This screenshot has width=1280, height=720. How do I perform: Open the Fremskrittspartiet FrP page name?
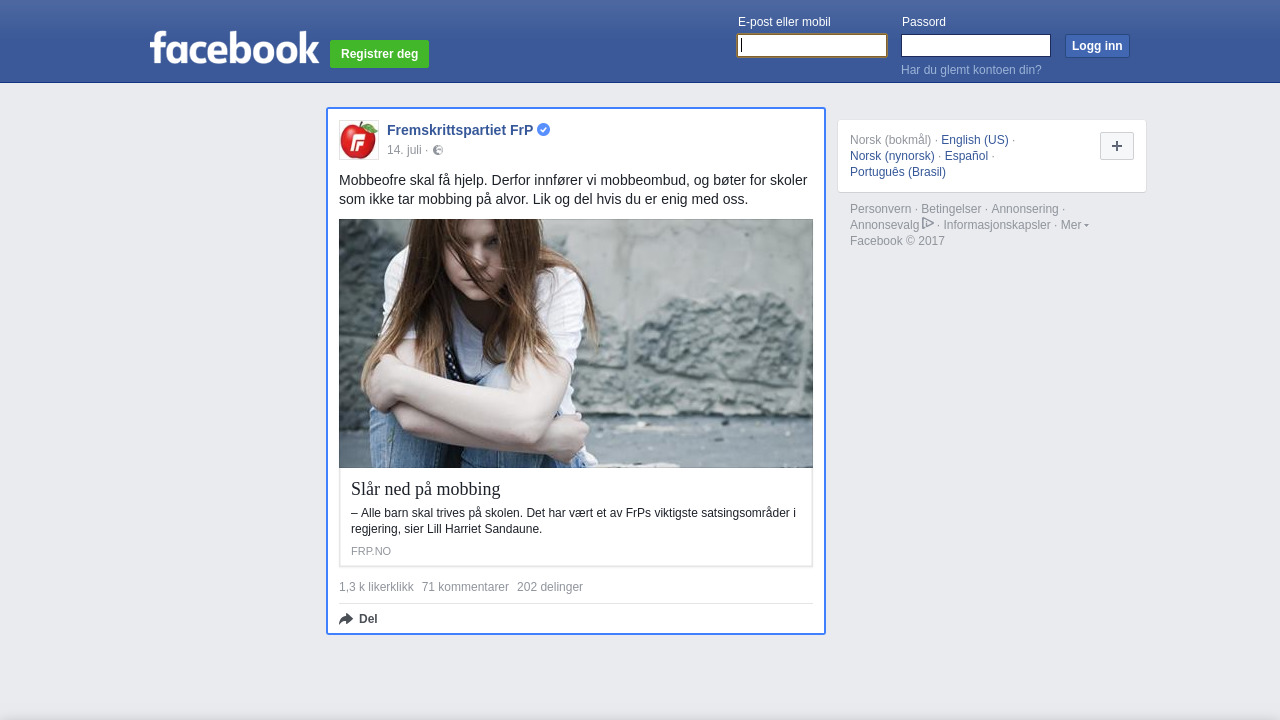[460, 130]
